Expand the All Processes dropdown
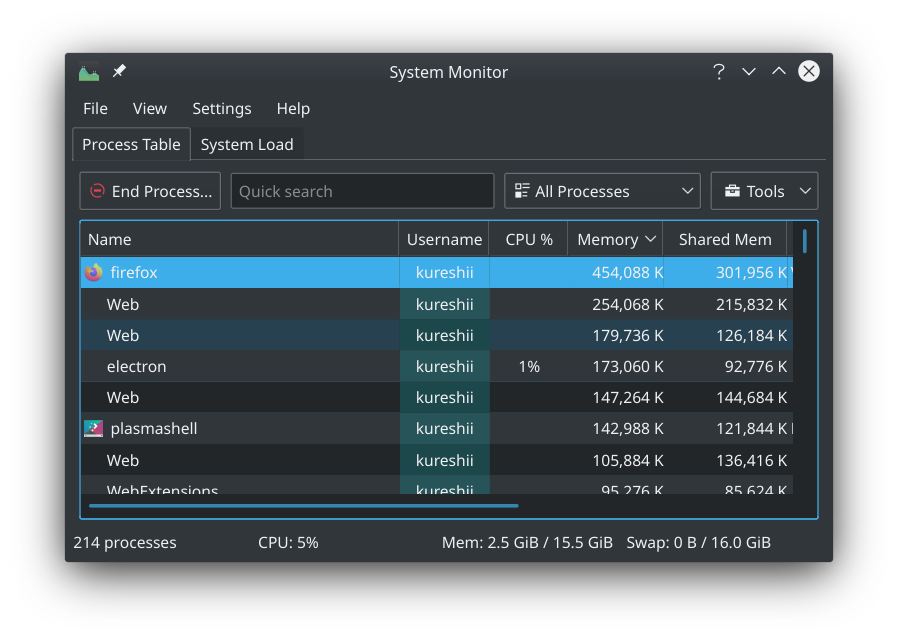 click(x=602, y=191)
